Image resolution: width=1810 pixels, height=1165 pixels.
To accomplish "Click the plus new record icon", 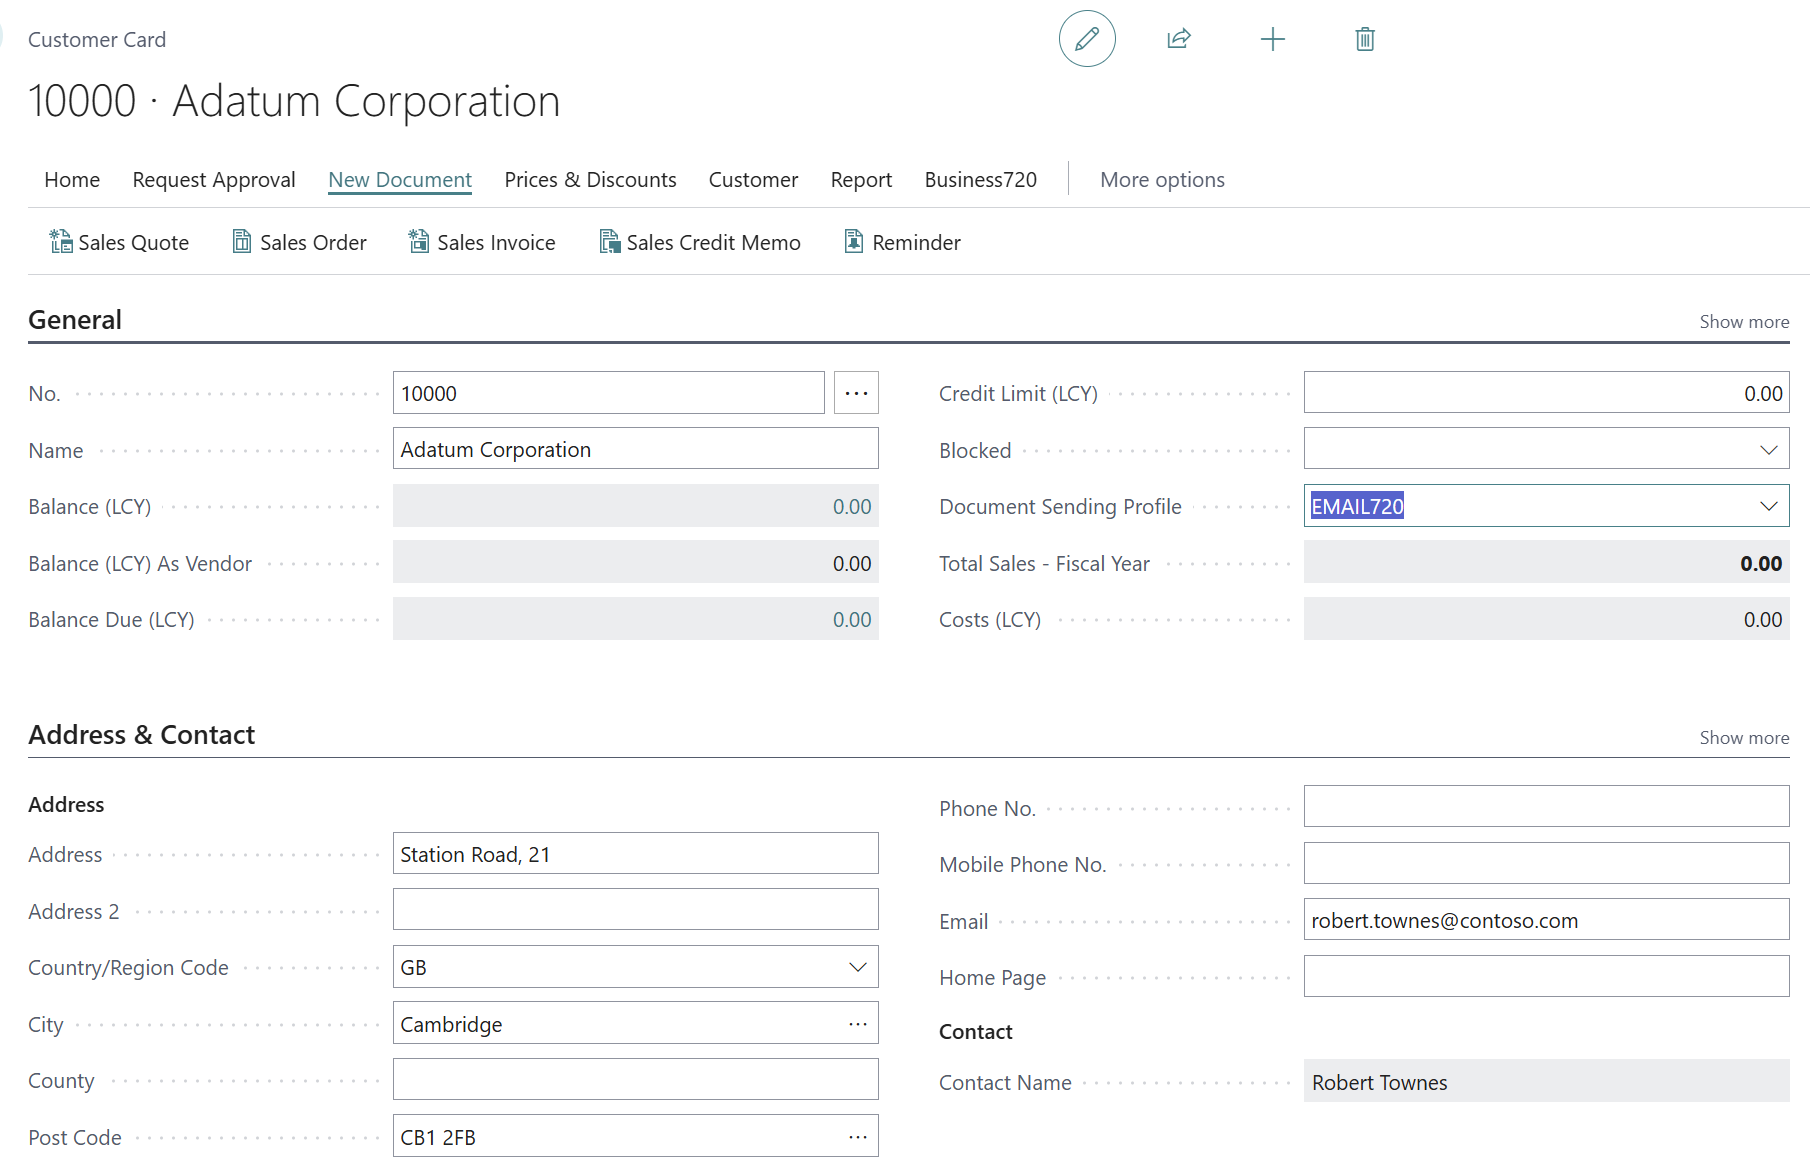I will pos(1272,39).
